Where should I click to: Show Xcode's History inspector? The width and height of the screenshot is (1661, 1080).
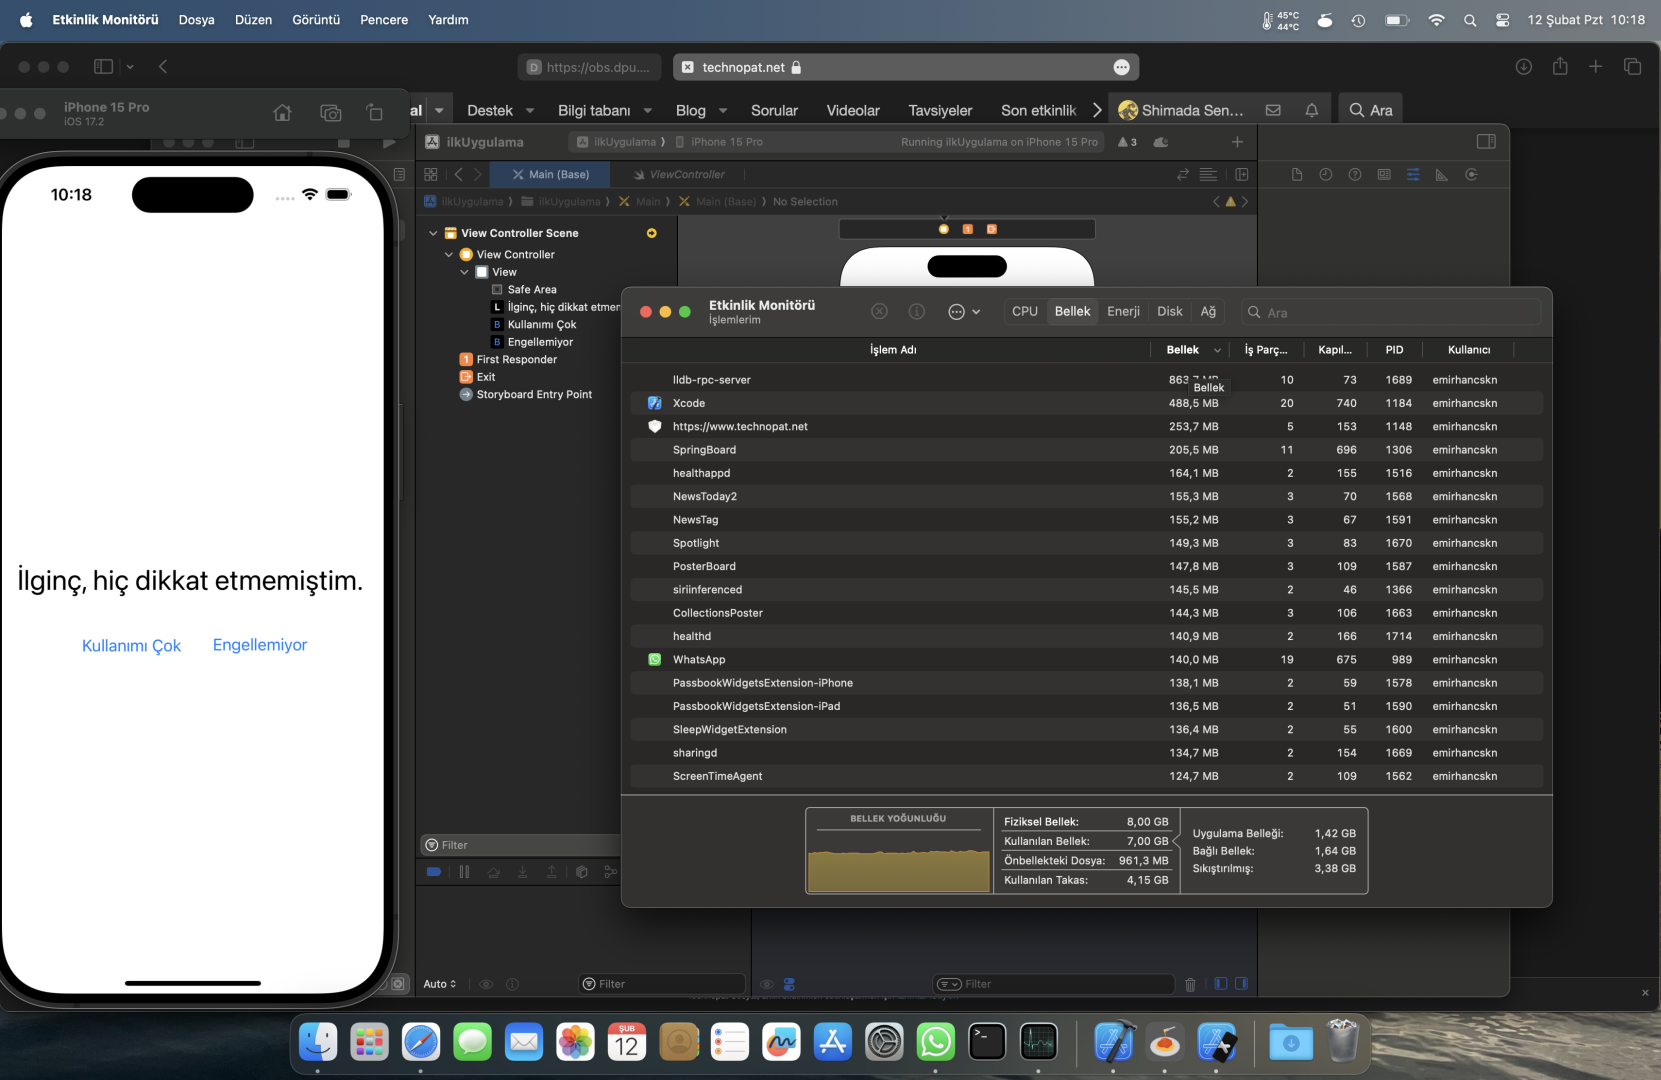click(1326, 174)
